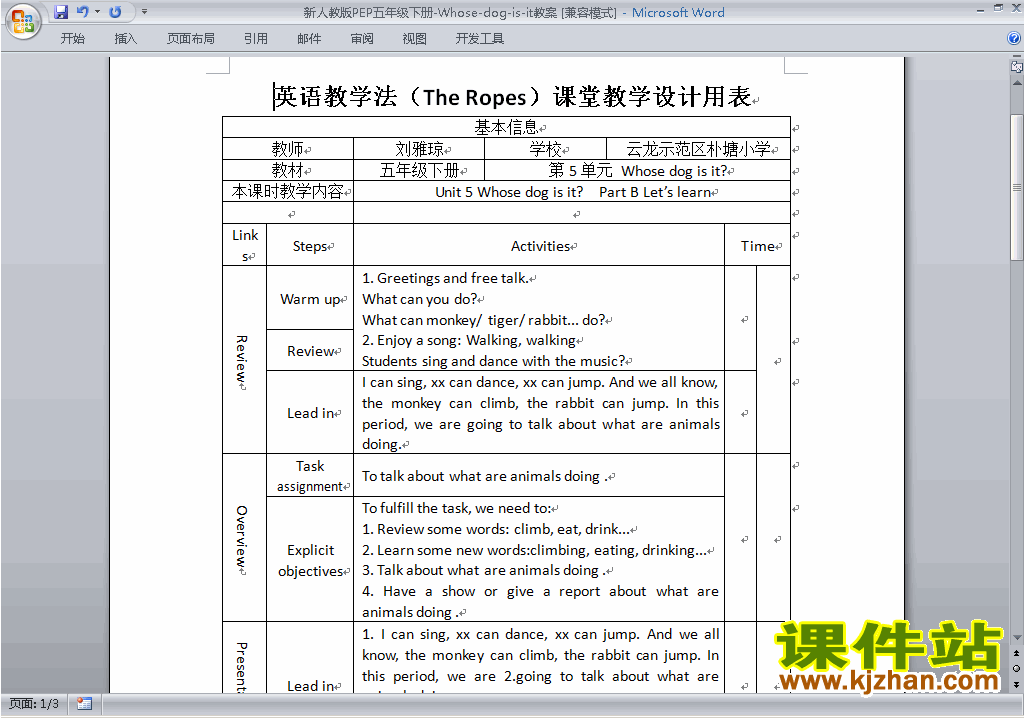1024x718 pixels.
Task: Select the 审阅 tab
Action: tap(362, 39)
